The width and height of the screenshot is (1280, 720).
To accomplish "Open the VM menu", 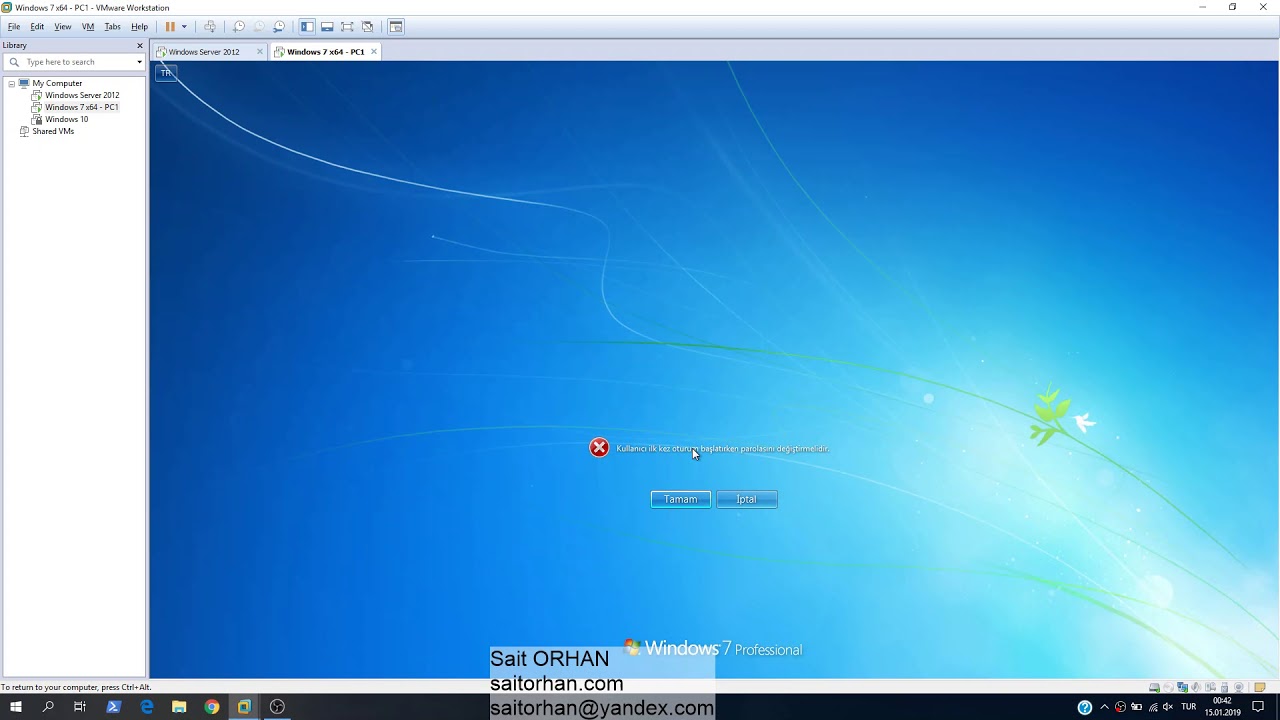I will point(88,27).
